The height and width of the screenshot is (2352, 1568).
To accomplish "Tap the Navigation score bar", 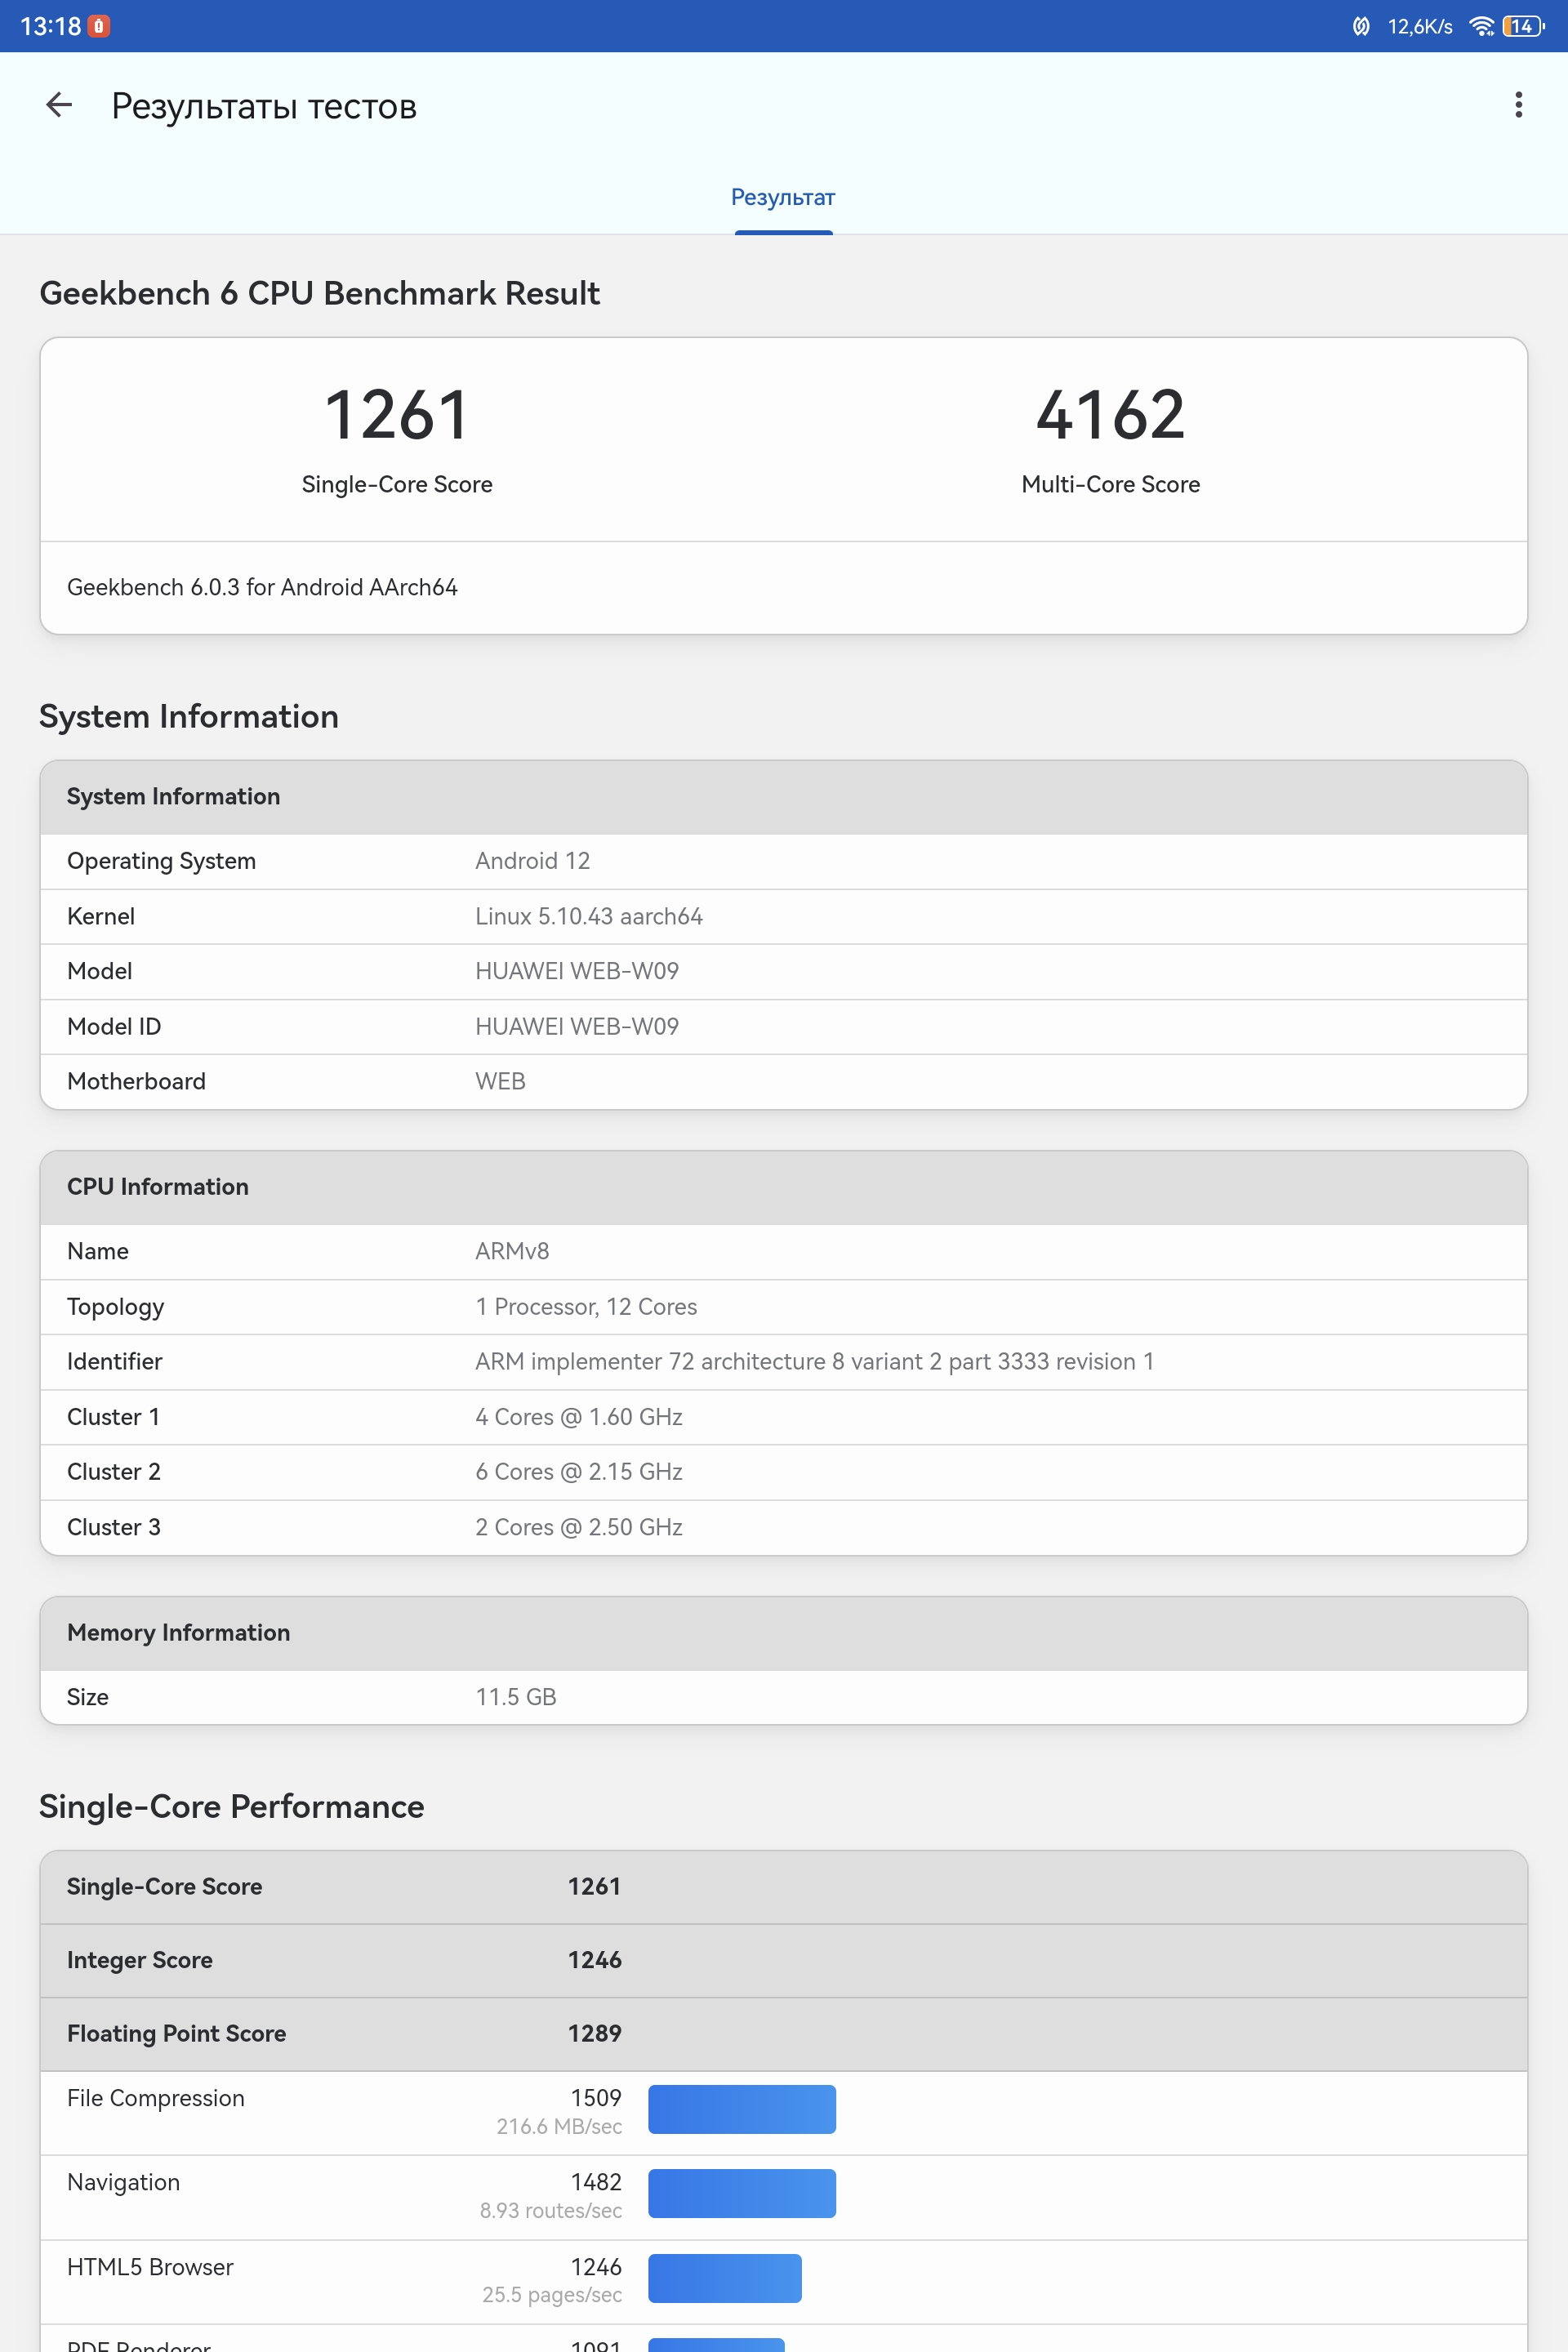I will [x=741, y=2193].
